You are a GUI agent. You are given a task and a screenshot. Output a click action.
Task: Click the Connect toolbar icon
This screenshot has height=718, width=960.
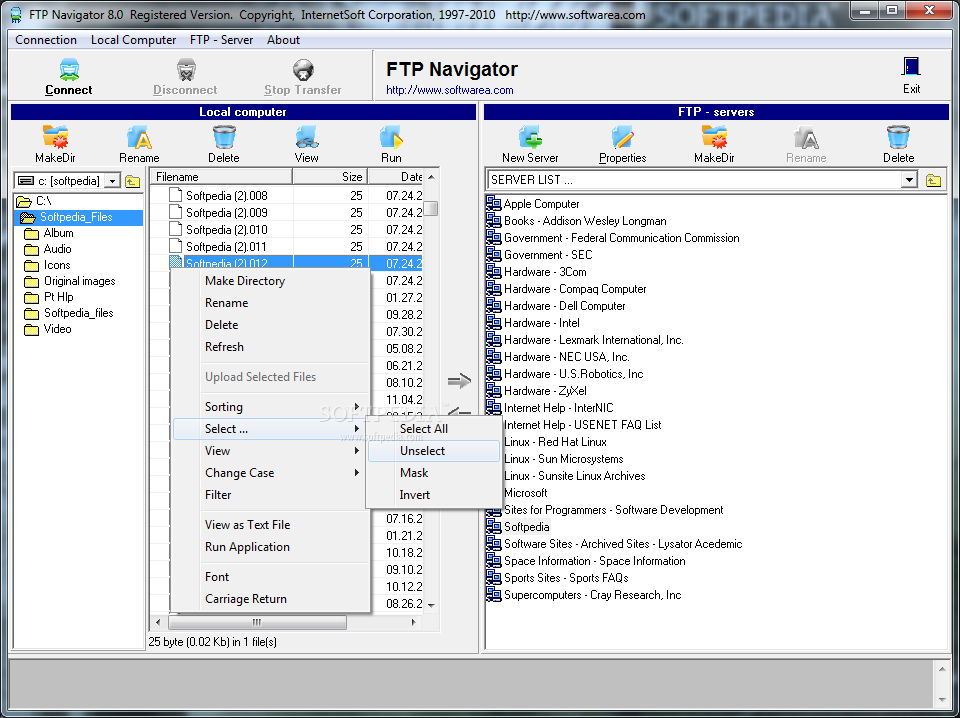pos(69,70)
